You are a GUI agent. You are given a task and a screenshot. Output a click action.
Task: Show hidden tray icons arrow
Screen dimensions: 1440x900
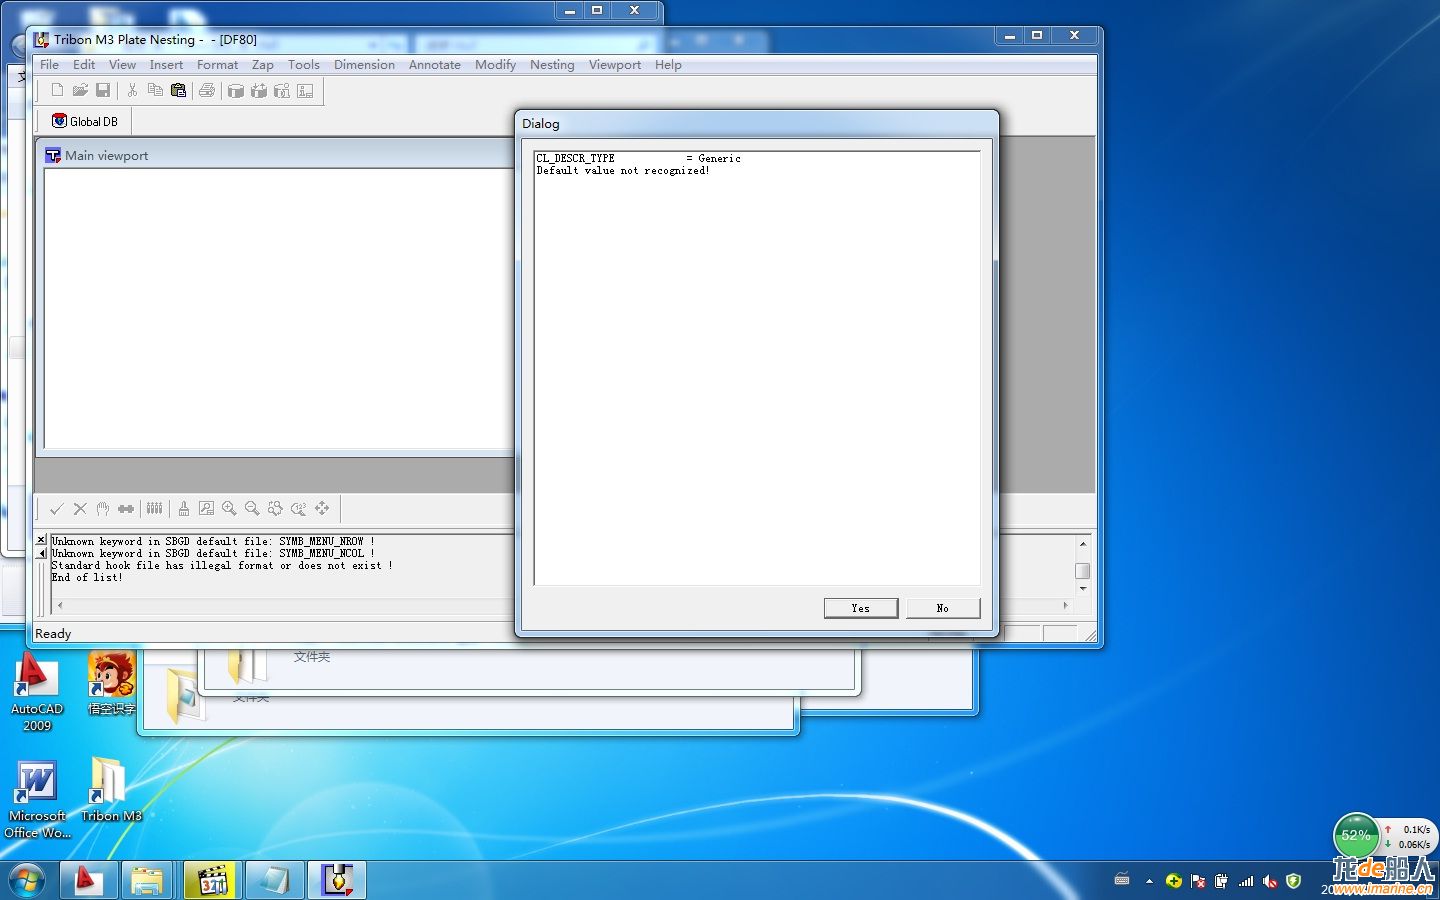(x=1149, y=881)
